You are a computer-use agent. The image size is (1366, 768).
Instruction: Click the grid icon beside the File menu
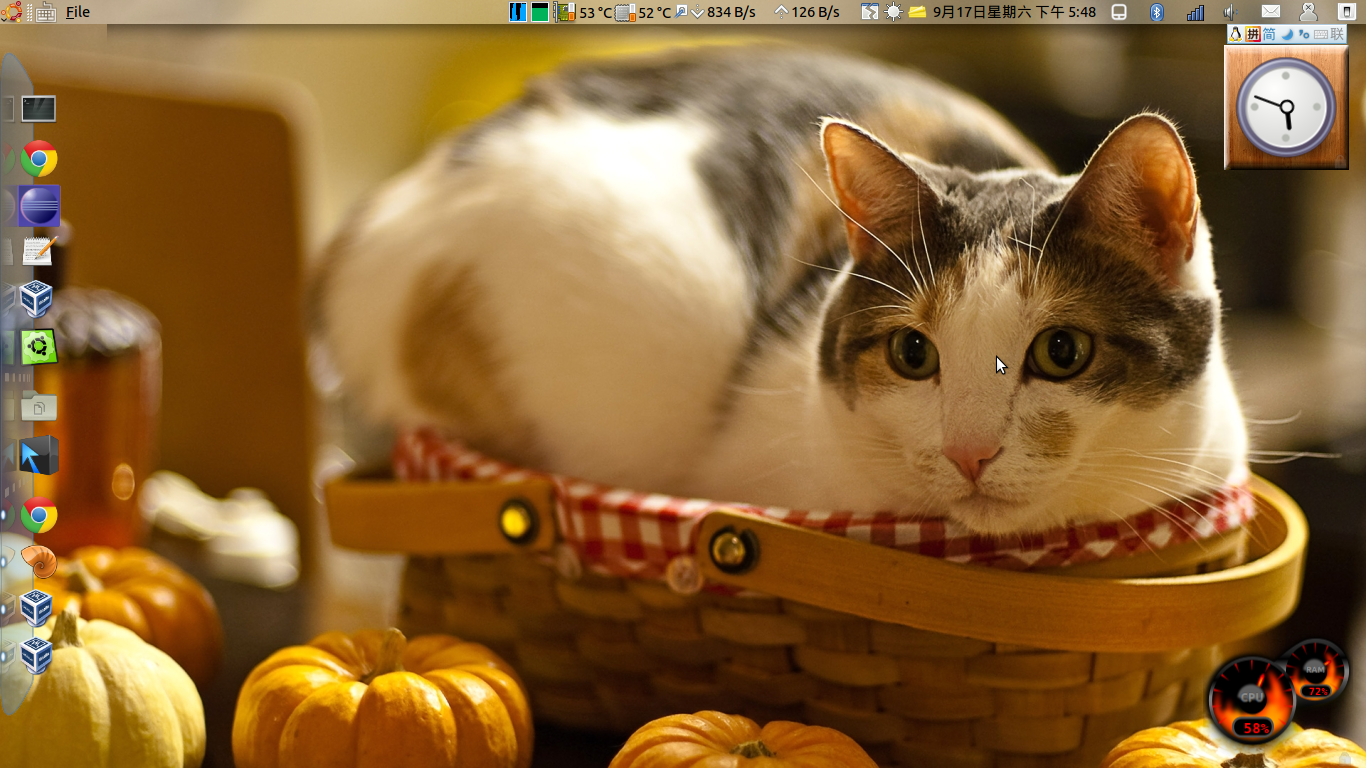45,12
